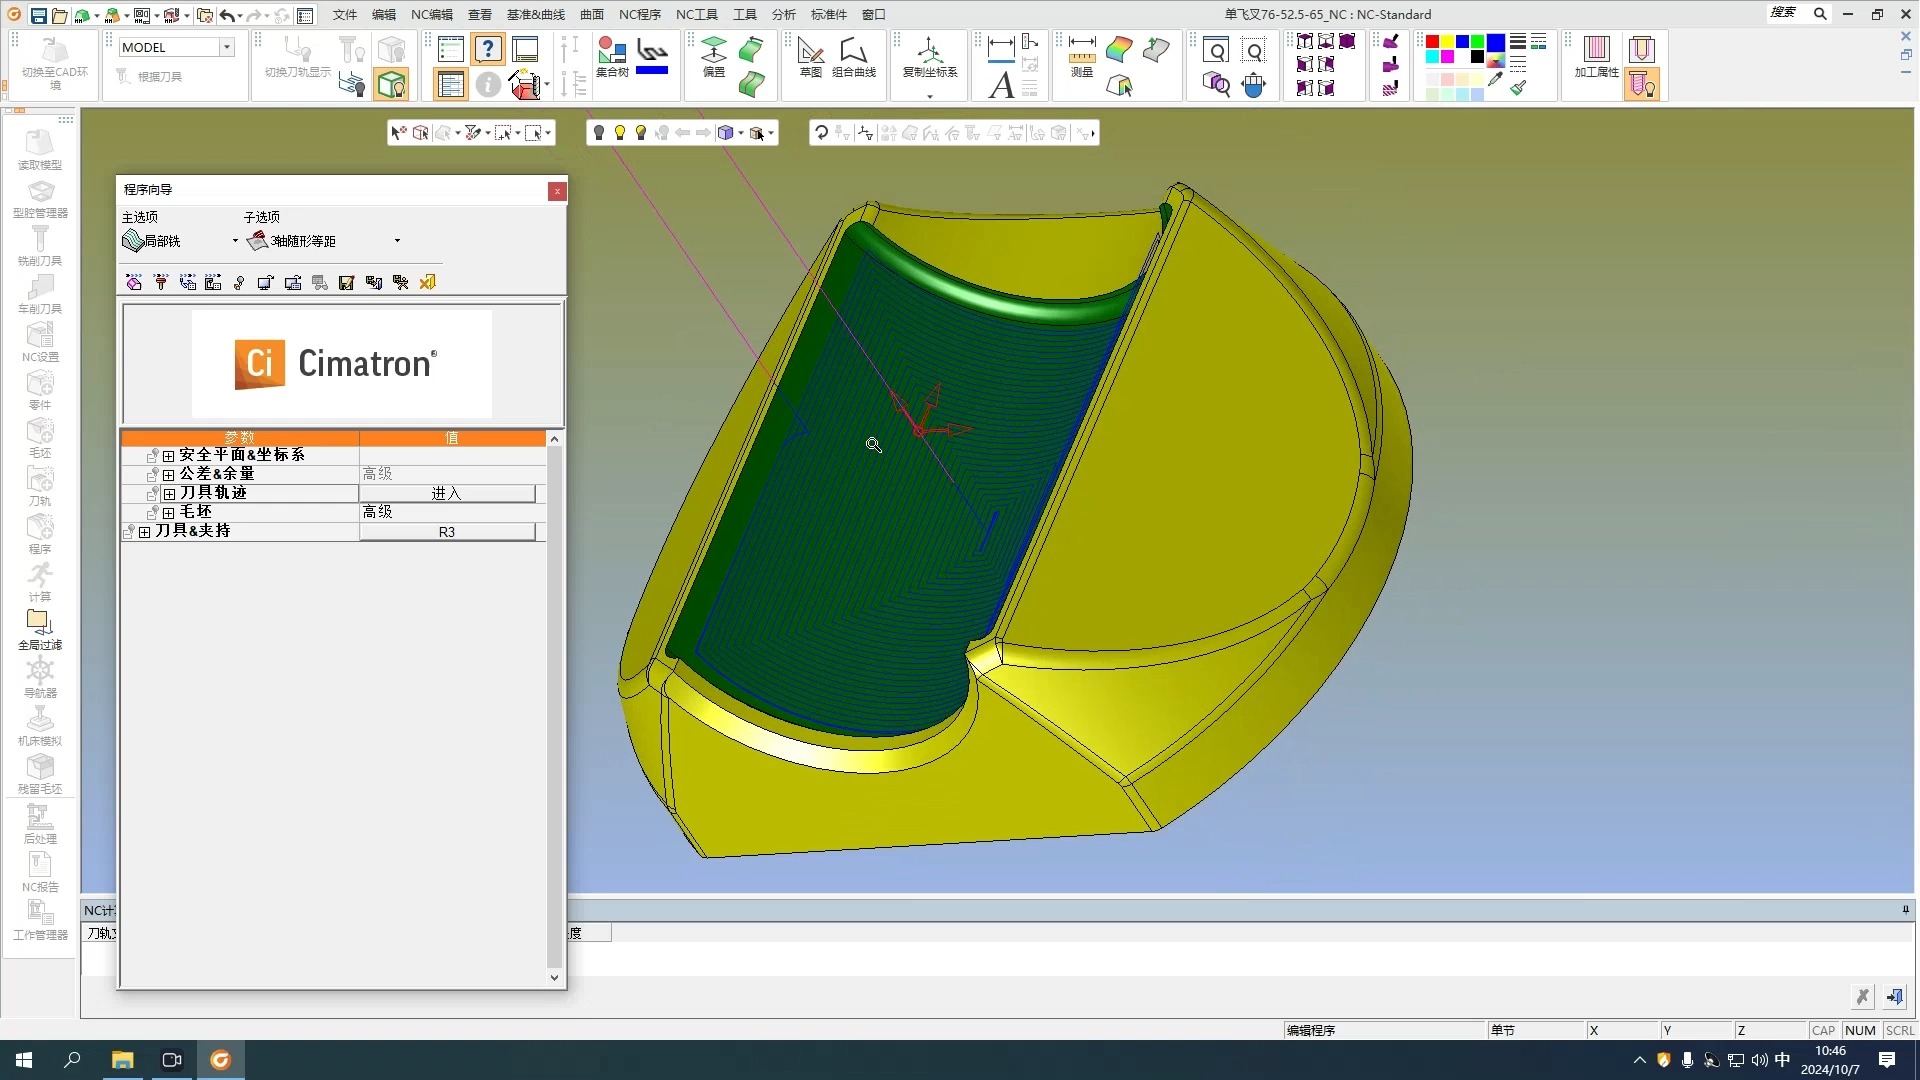
Task: Click the R3 tool button
Action: pyautogui.click(x=447, y=532)
